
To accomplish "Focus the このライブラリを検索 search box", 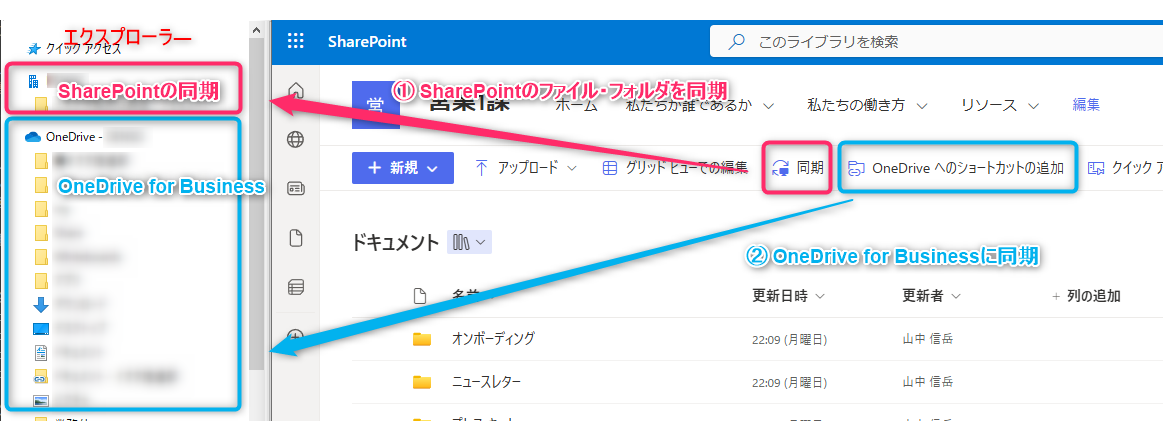I will (x=936, y=42).
